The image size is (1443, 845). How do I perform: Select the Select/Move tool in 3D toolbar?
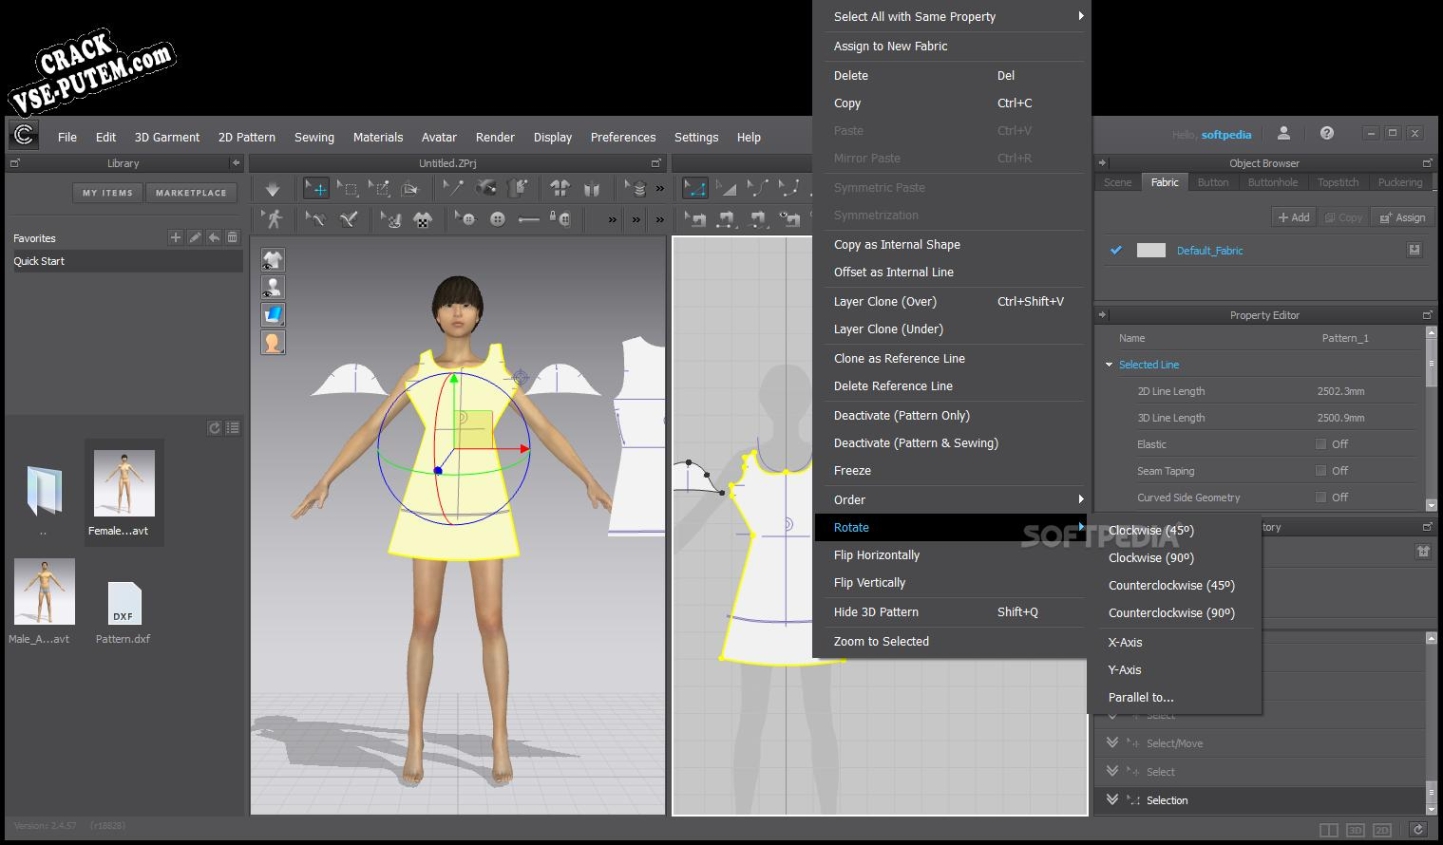click(316, 189)
